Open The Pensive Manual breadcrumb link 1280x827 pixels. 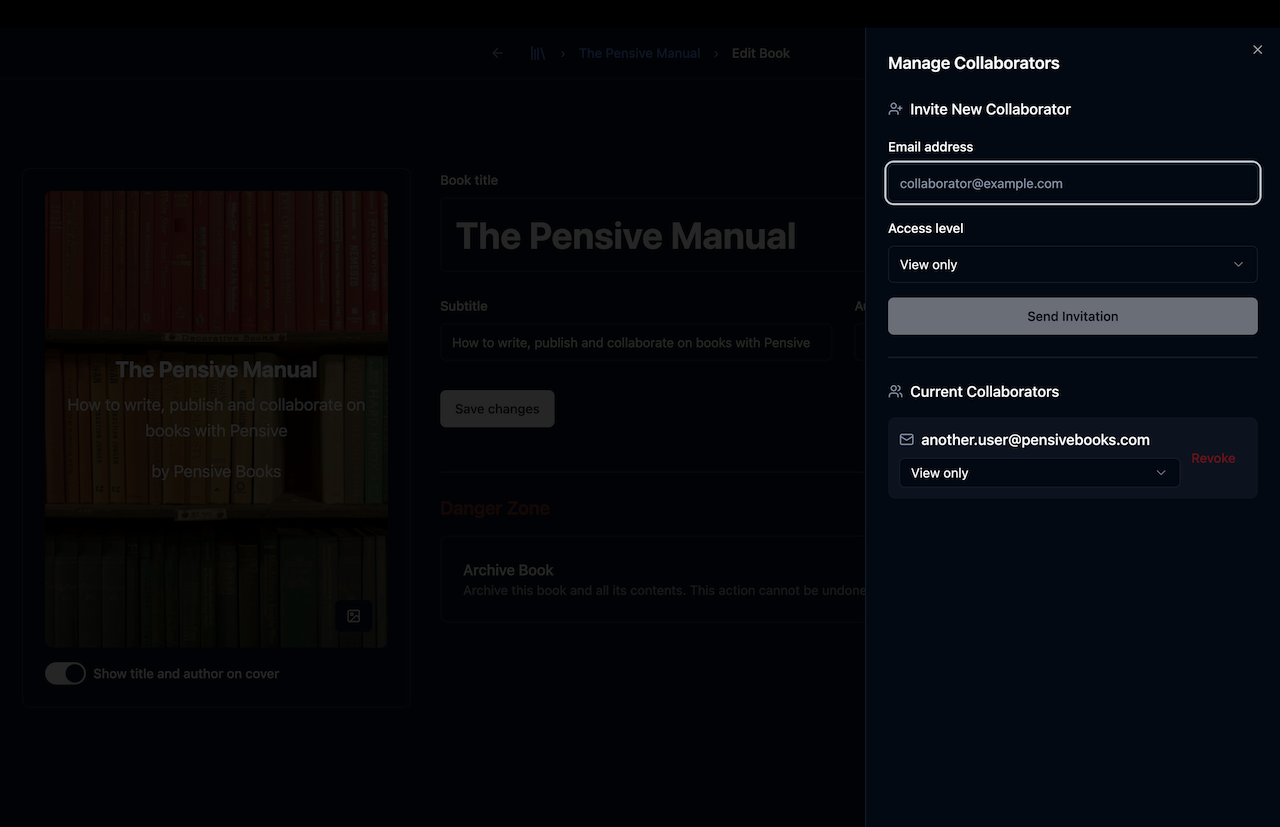click(x=639, y=53)
